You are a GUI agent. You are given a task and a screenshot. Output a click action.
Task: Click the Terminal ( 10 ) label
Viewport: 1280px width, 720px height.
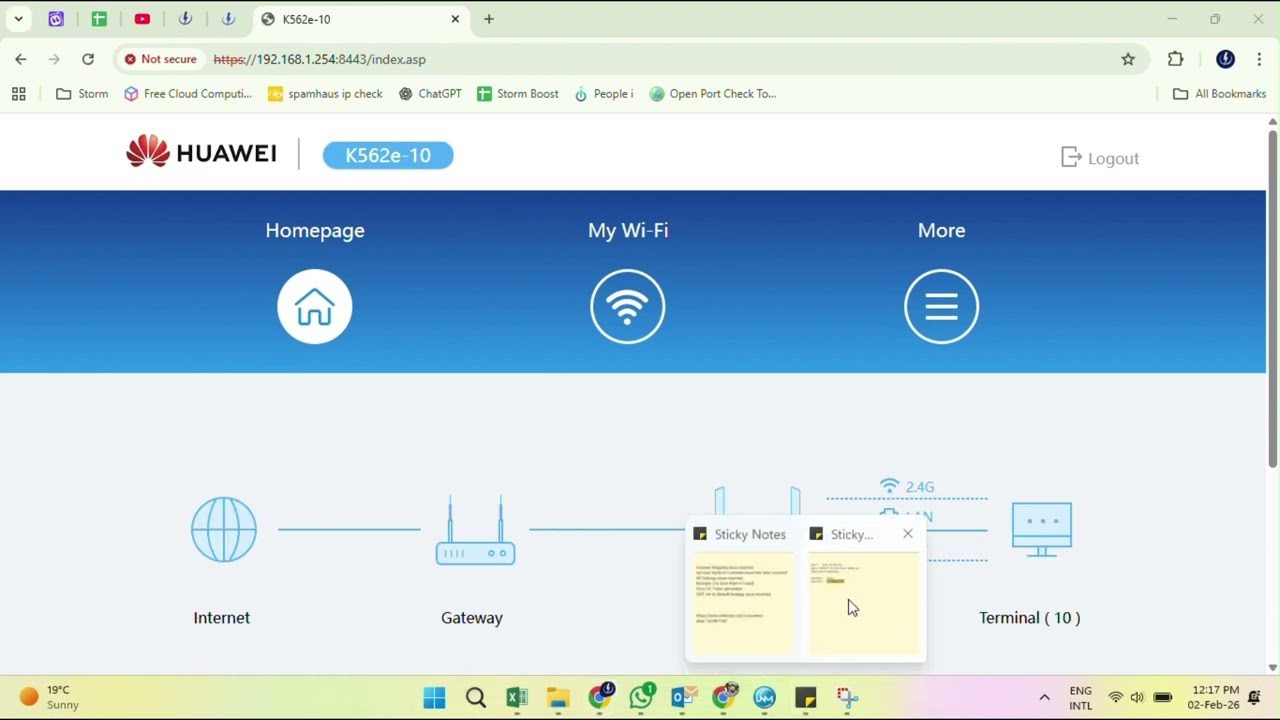[x=1030, y=618]
